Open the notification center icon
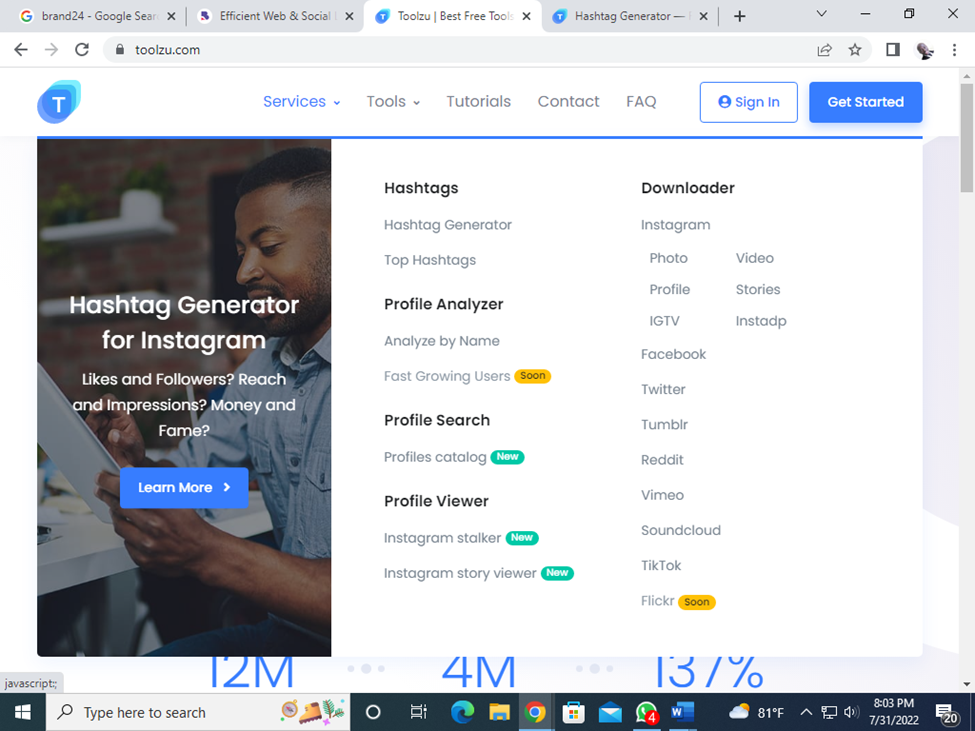Image resolution: width=975 pixels, height=731 pixels. 947,713
